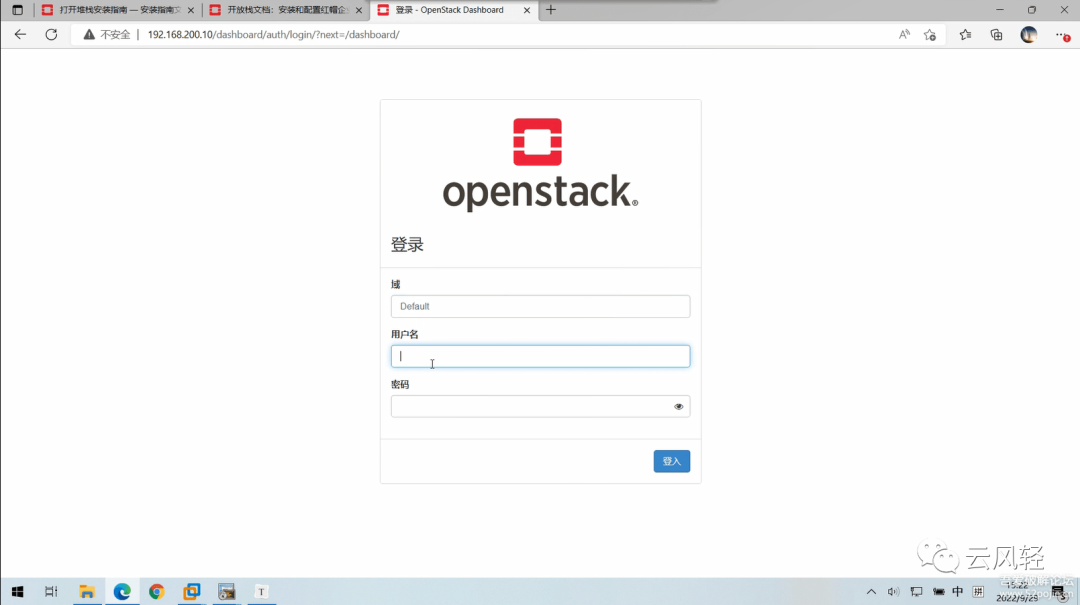1080x605 pixels.
Task: Click the Add to favorites star icon
Action: click(x=929, y=34)
